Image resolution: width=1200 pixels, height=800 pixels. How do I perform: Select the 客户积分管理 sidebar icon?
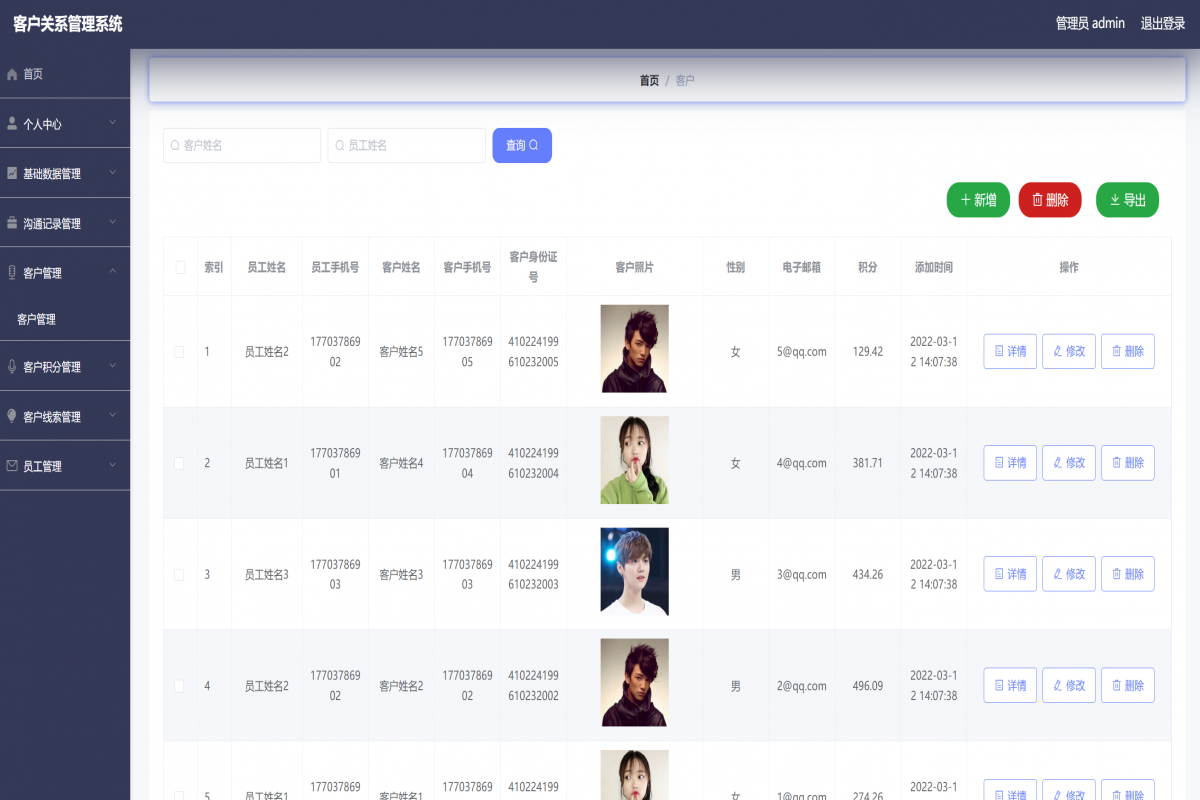pyautogui.click(x=11, y=365)
